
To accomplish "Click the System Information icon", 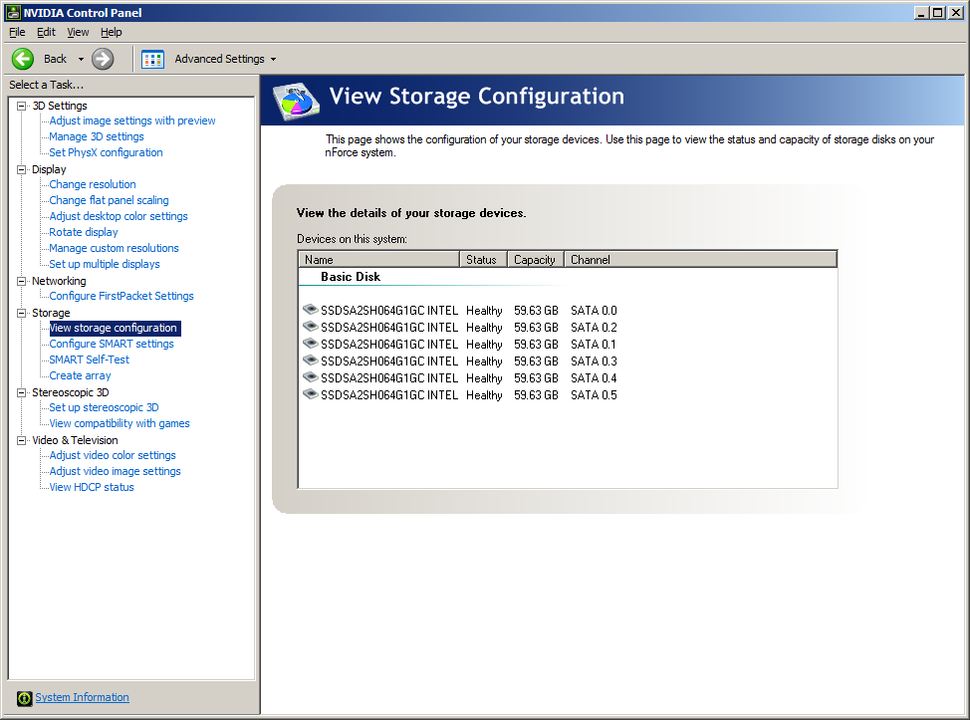I will point(24,698).
